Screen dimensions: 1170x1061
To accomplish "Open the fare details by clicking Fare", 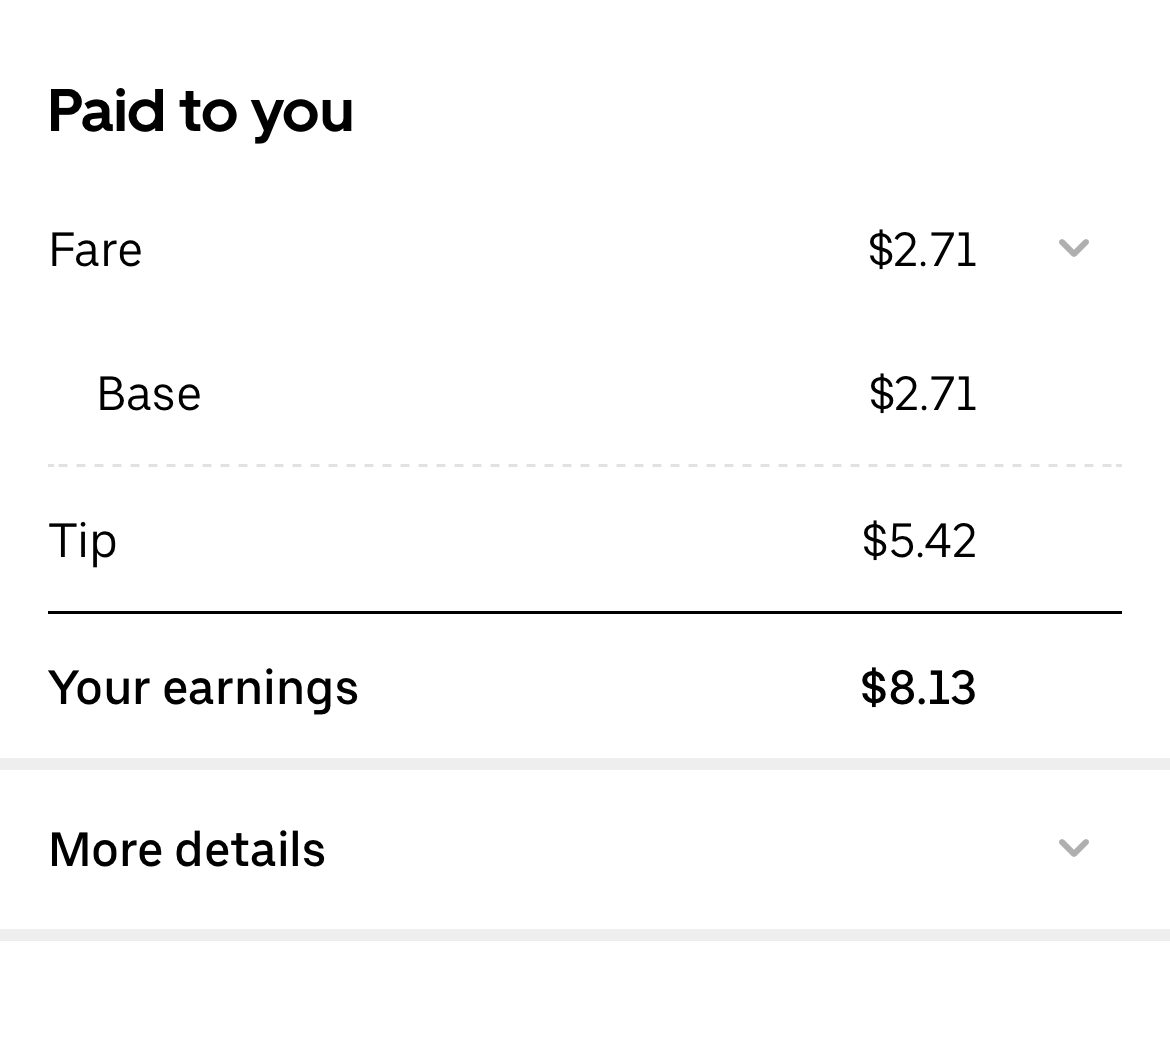I will (x=95, y=250).
